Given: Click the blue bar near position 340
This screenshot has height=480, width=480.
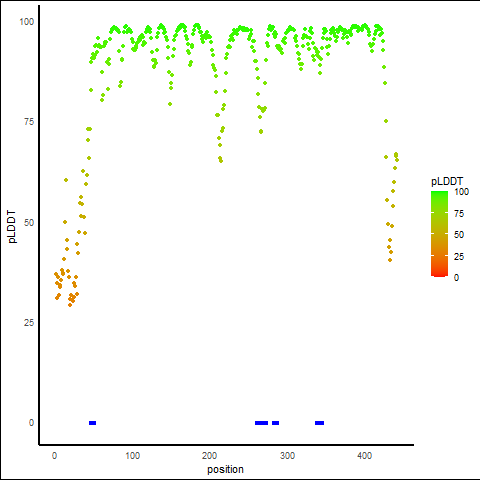Looking at the screenshot, I should tap(319, 423).
